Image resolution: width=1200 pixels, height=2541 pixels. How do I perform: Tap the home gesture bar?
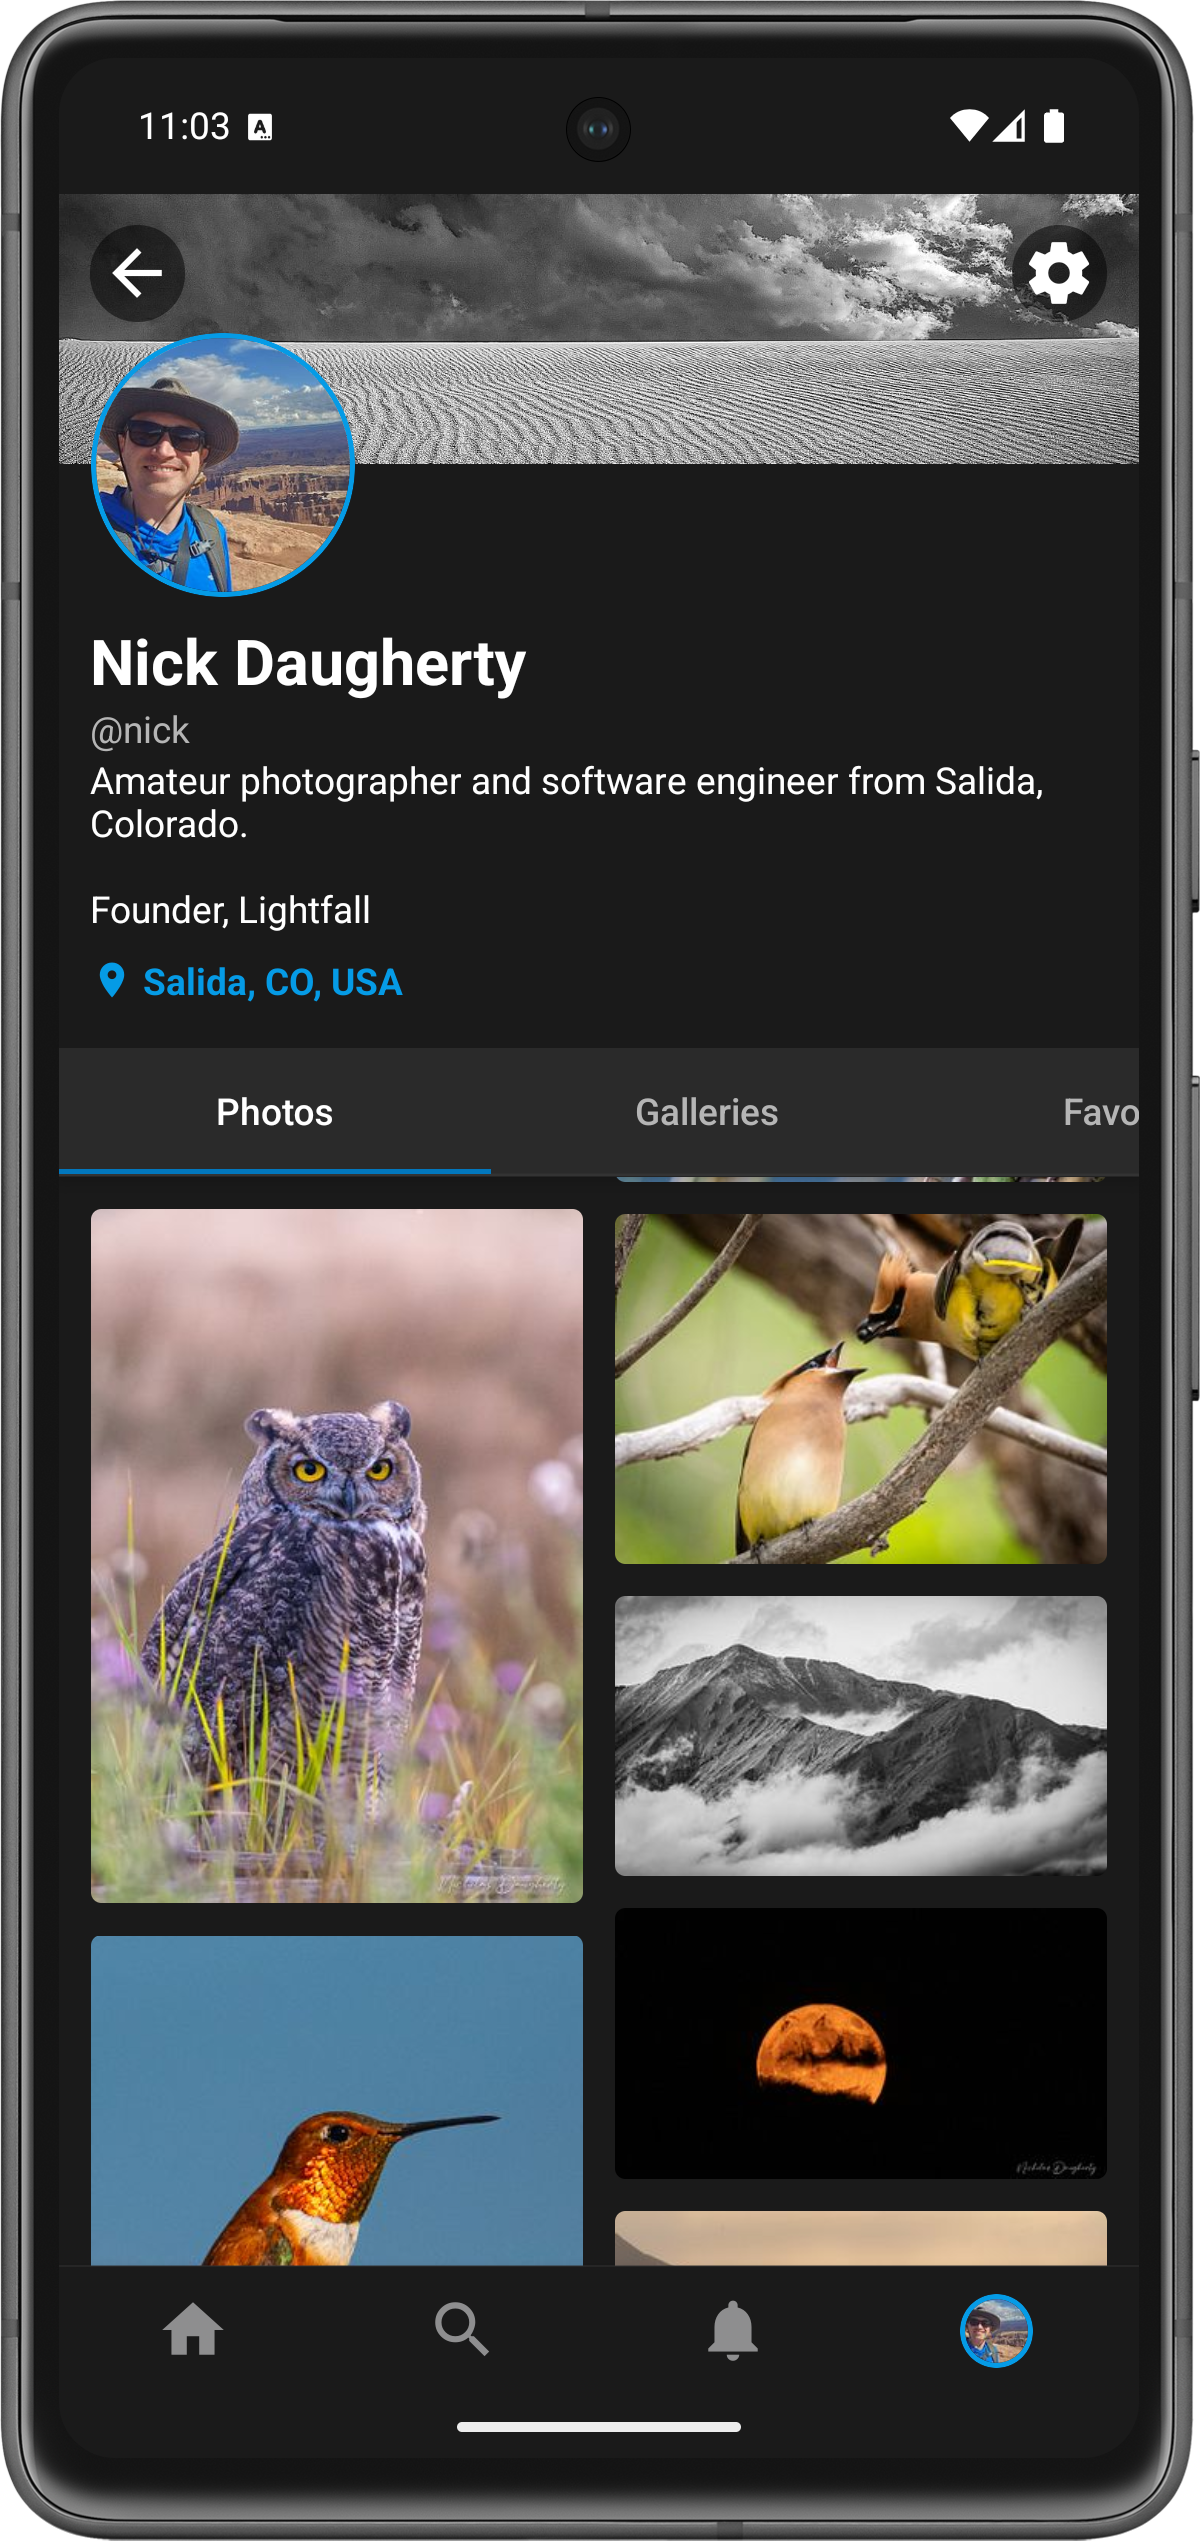[599, 2427]
